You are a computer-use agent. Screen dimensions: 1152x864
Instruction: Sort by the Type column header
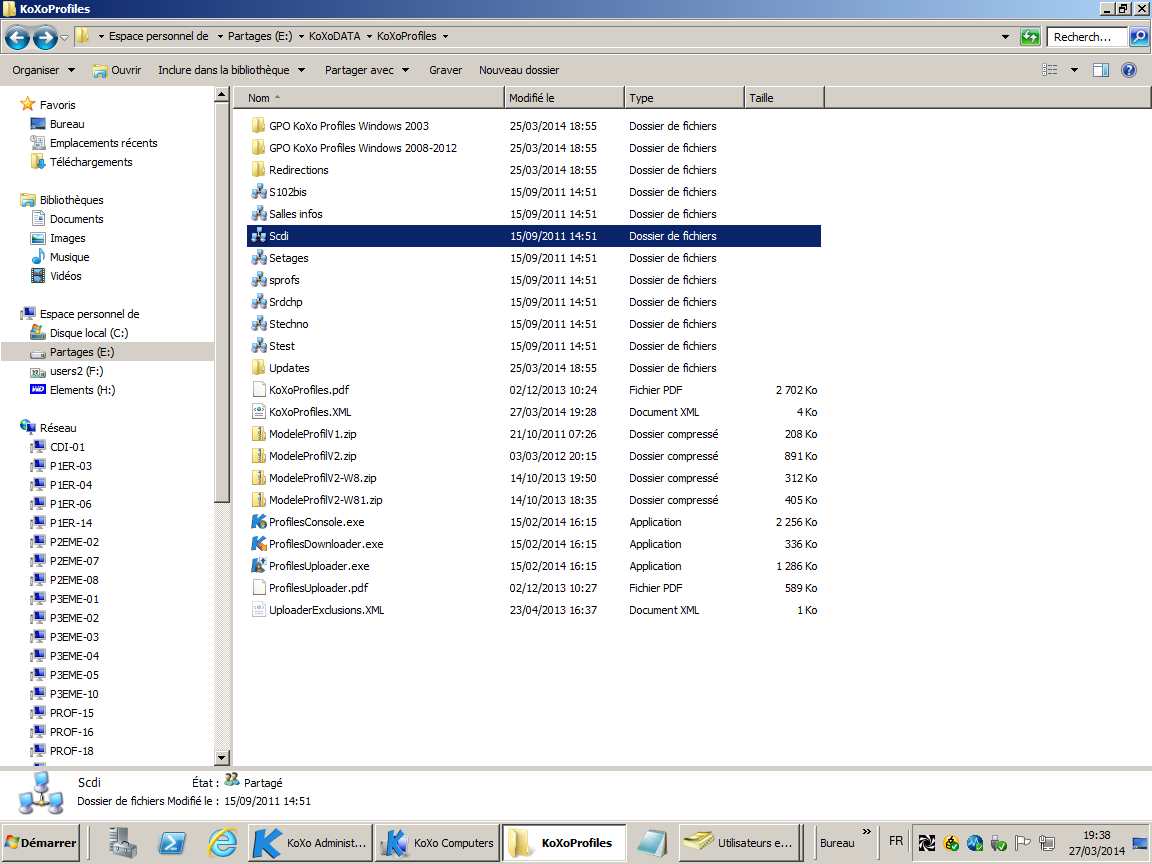point(685,98)
